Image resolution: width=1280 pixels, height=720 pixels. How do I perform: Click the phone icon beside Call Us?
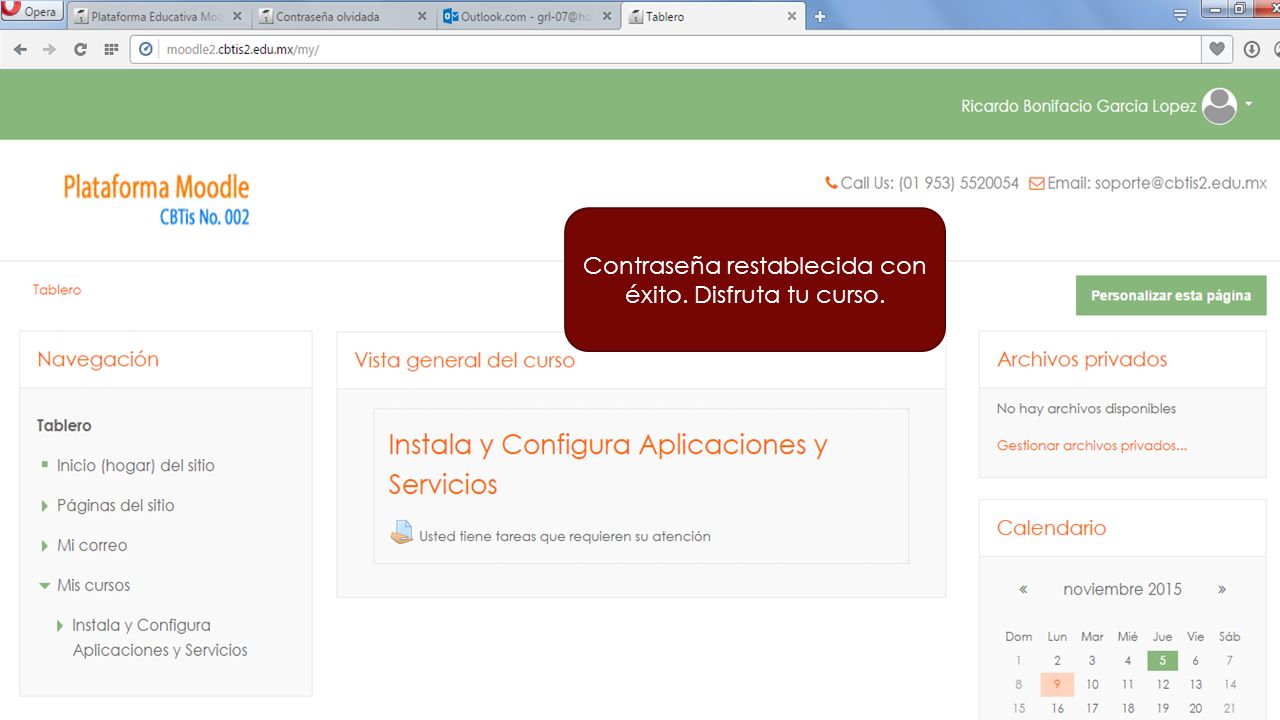(x=831, y=183)
